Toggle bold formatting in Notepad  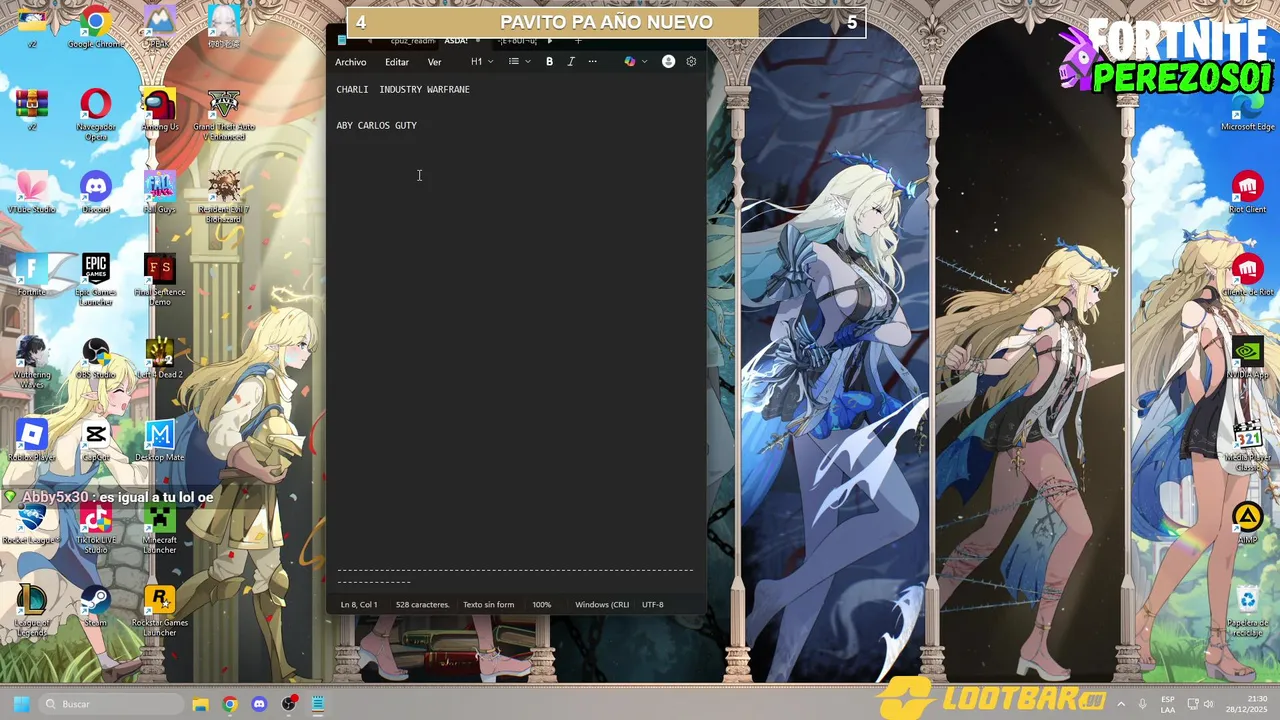[x=549, y=62]
